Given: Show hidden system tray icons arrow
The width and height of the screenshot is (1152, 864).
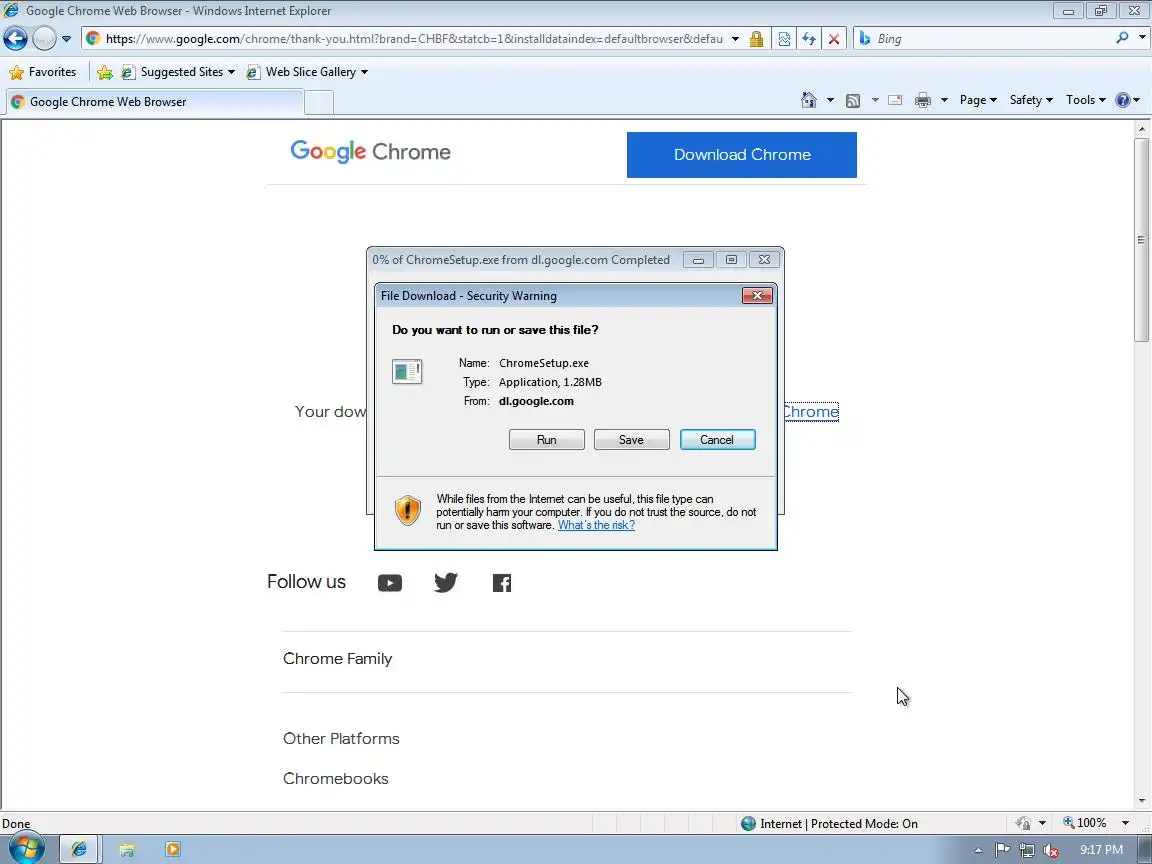Looking at the screenshot, I should pos(978,850).
